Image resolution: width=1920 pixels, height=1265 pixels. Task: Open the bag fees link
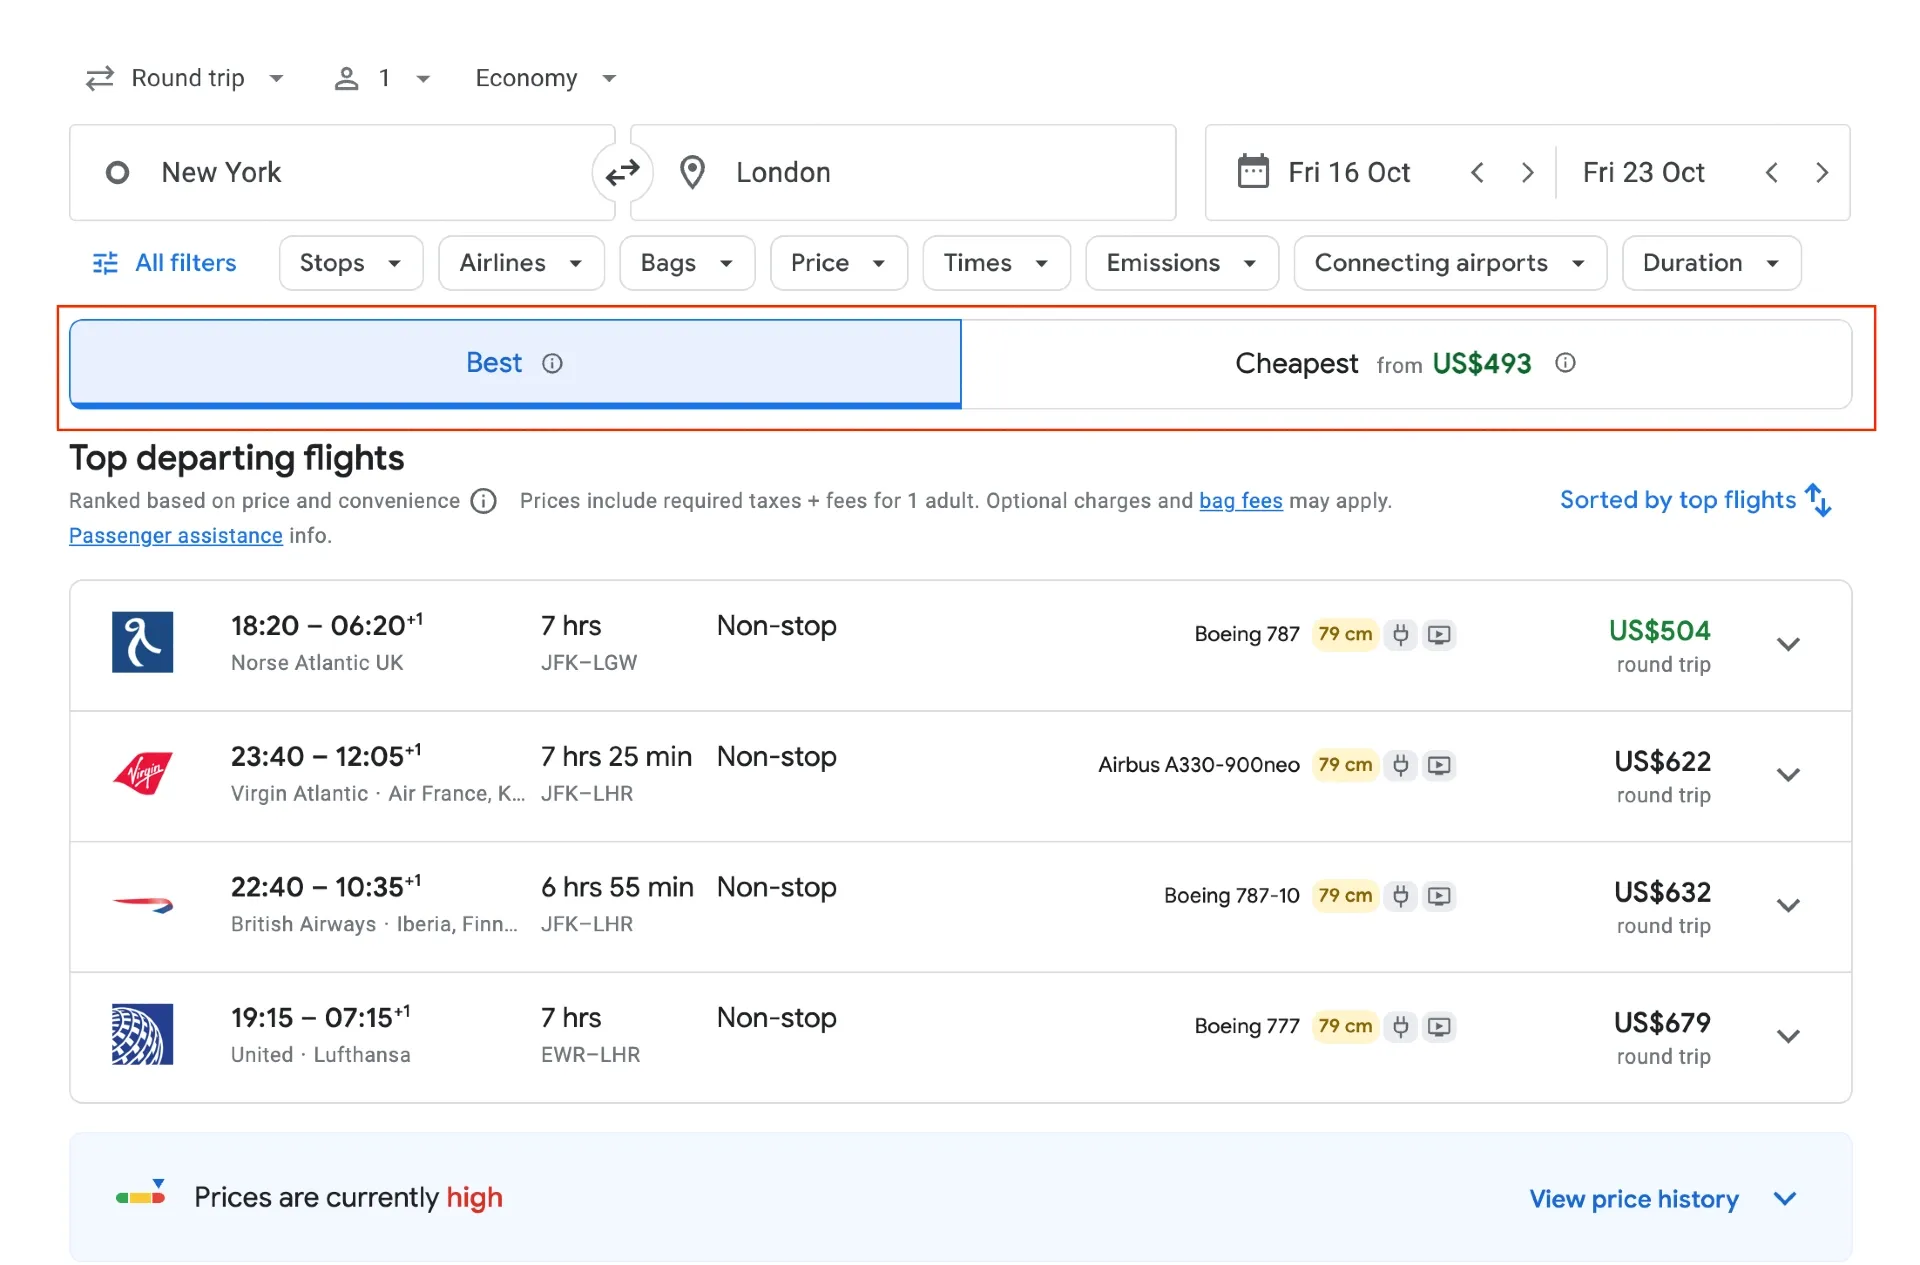(1240, 501)
